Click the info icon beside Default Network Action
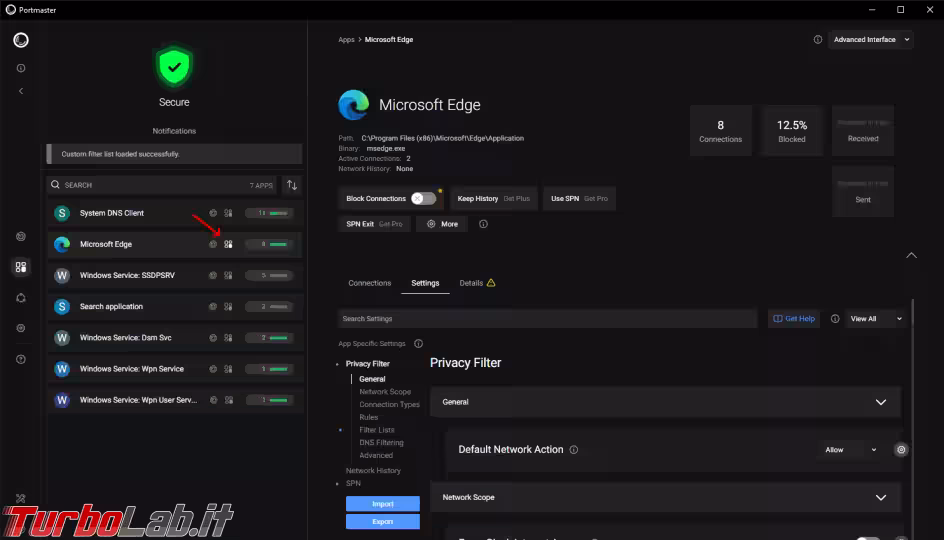The width and height of the screenshot is (944, 540). click(574, 450)
